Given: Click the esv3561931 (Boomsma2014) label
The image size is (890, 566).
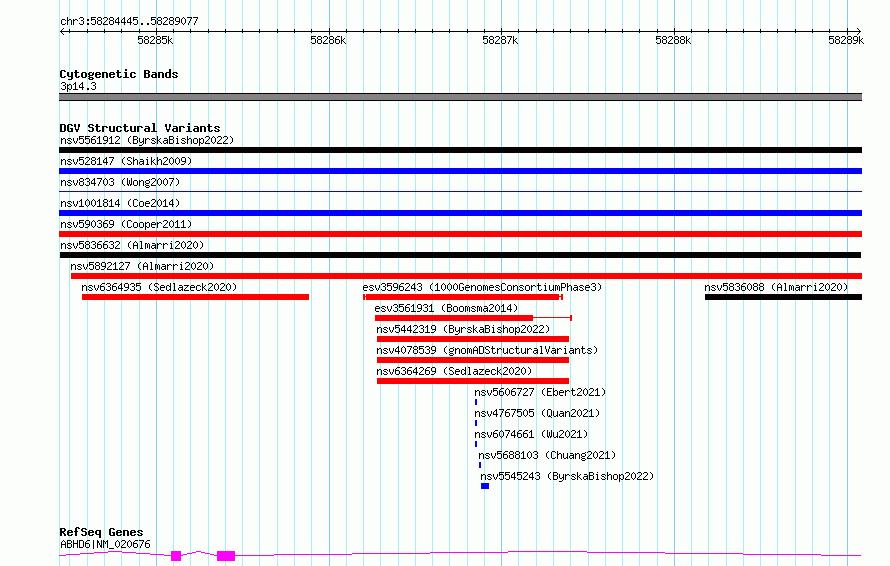Looking at the screenshot, I should point(446,308).
